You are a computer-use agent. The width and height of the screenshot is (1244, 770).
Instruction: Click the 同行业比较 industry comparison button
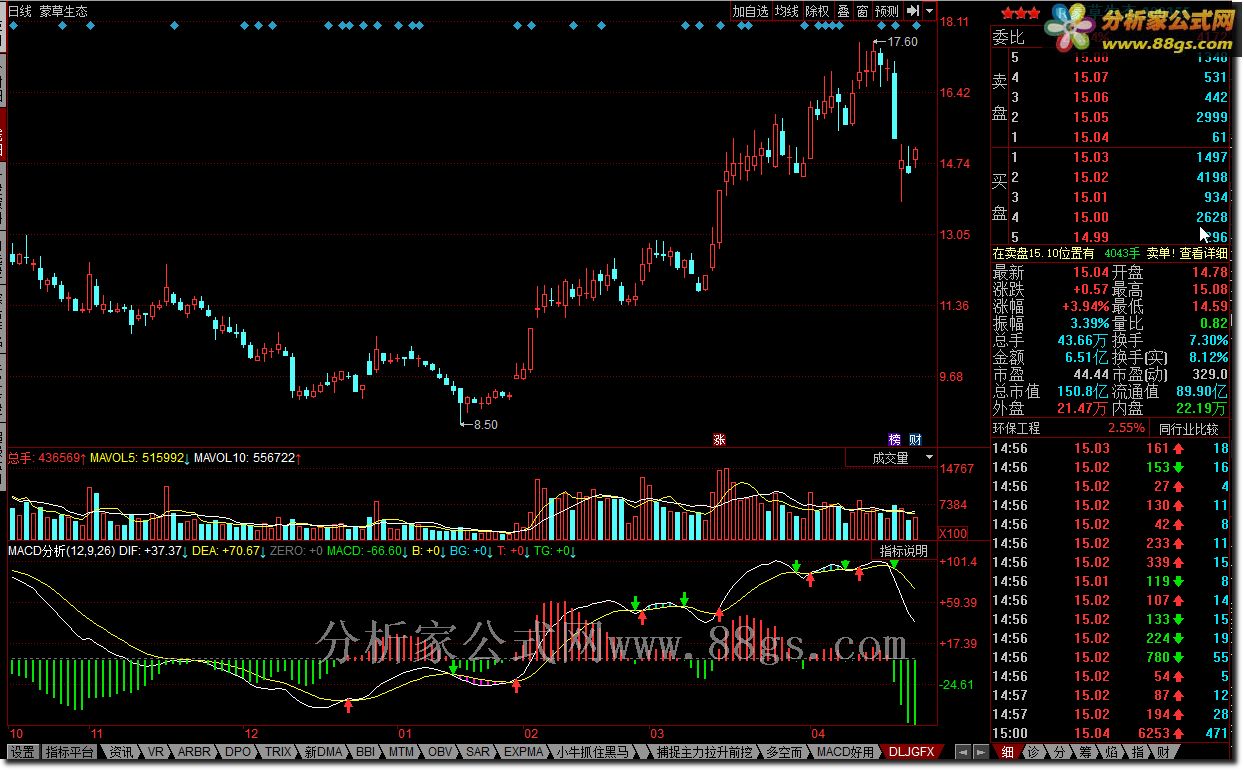[1188, 428]
